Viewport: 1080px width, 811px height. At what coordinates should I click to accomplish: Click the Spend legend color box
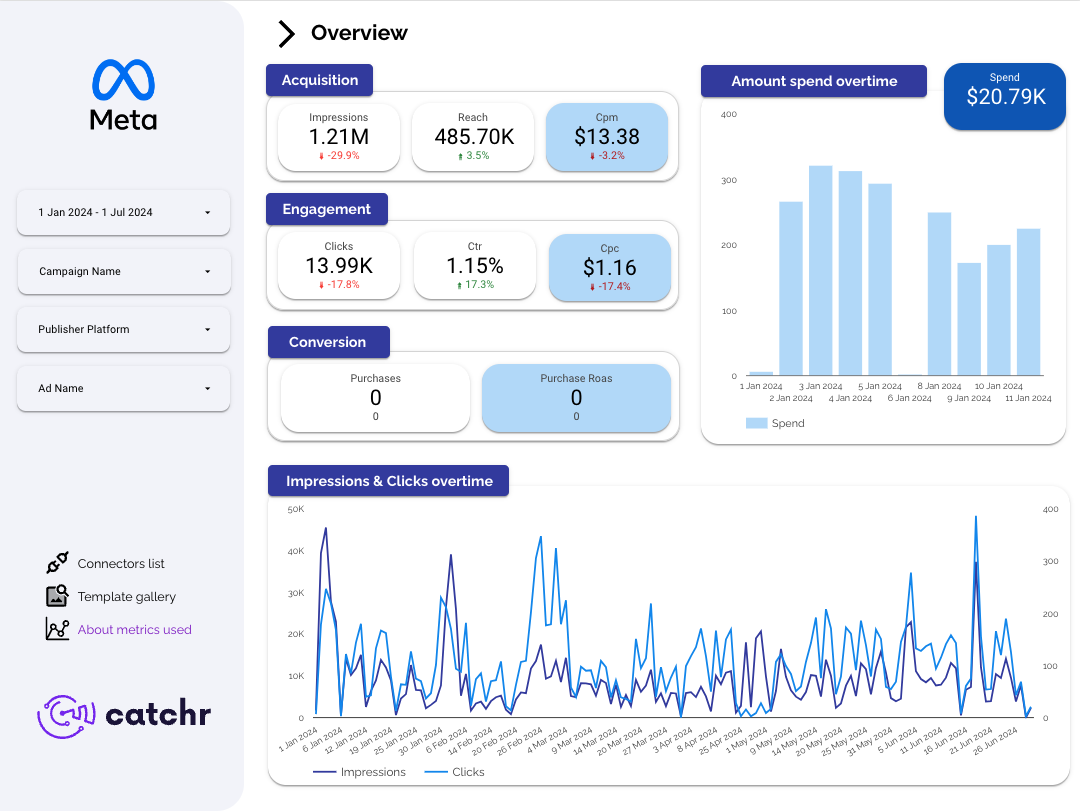[756, 423]
